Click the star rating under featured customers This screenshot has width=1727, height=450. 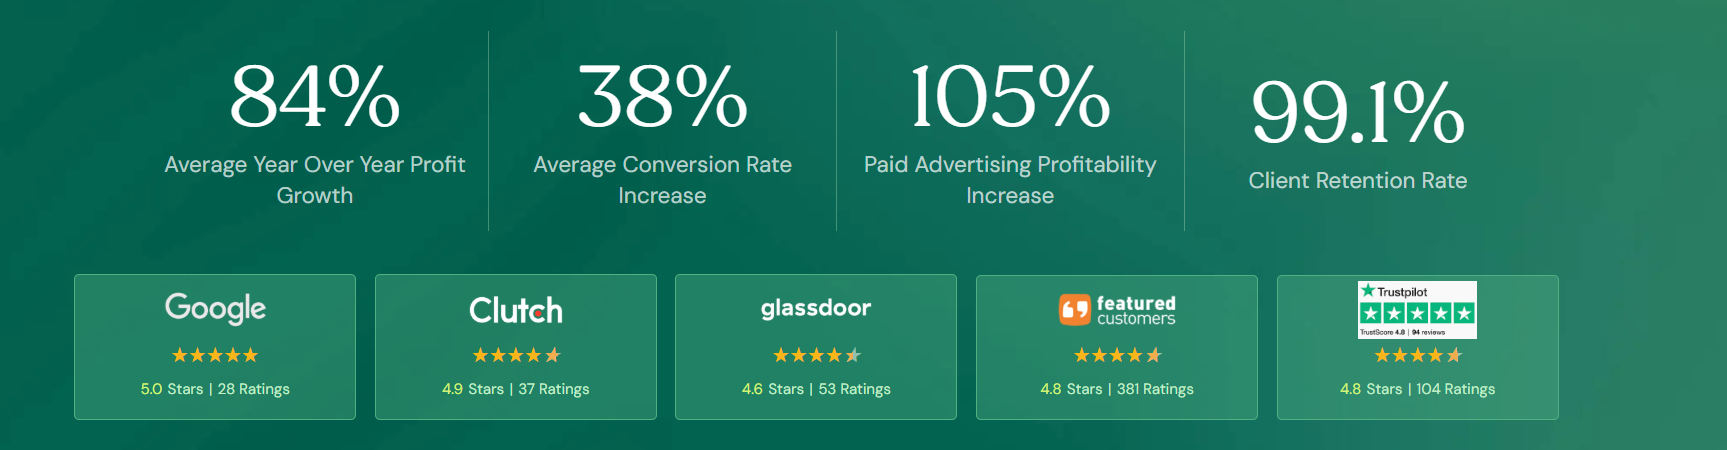(x=1117, y=355)
